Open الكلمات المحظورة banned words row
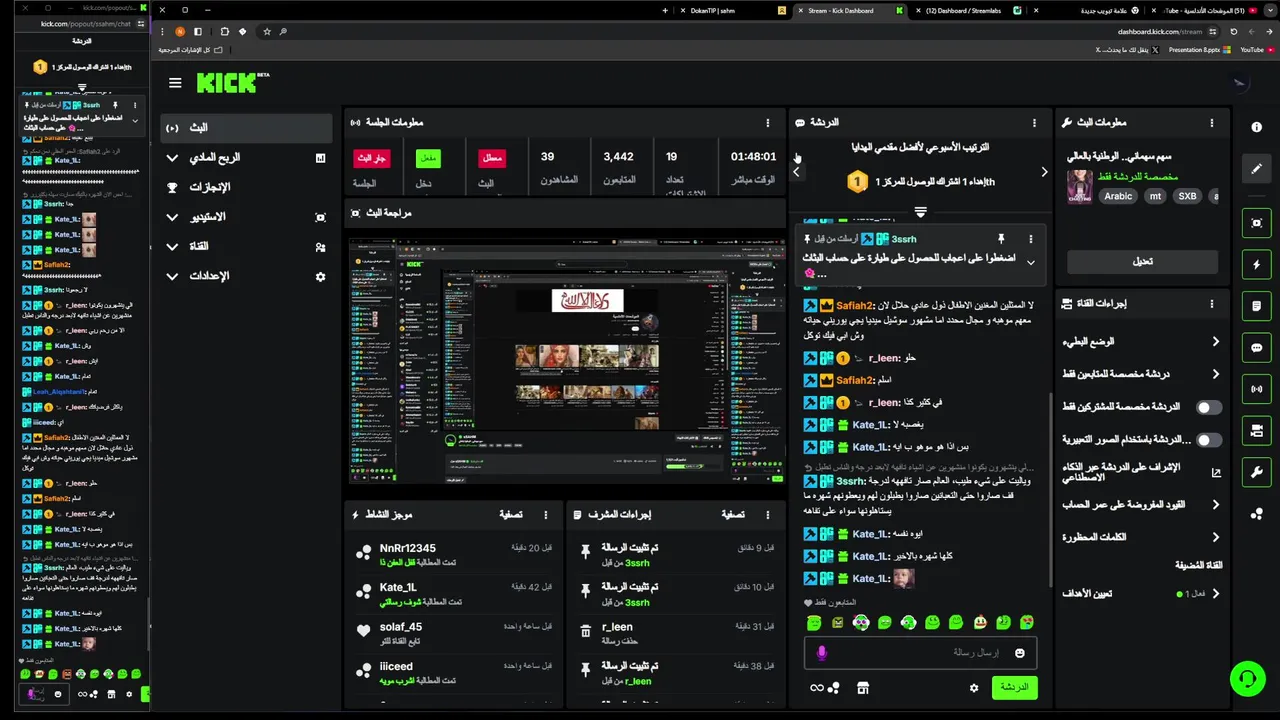Screen dimensions: 1280x720 coord(1142,537)
